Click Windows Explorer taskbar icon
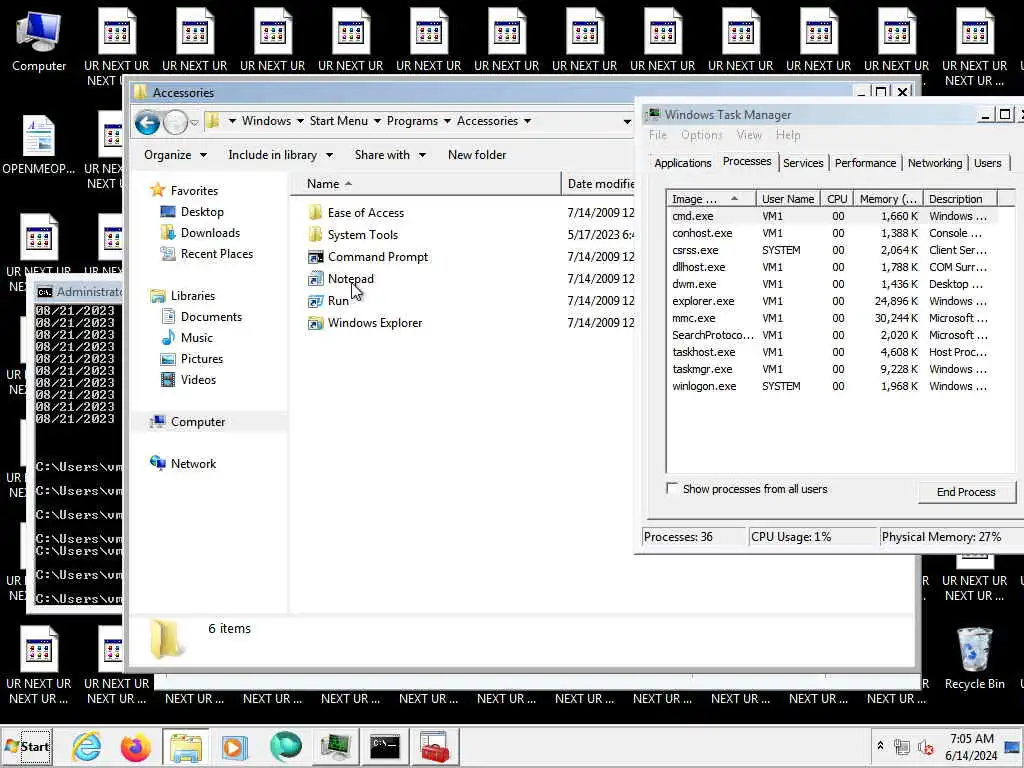The height and width of the screenshot is (768, 1024). coord(186,746)
